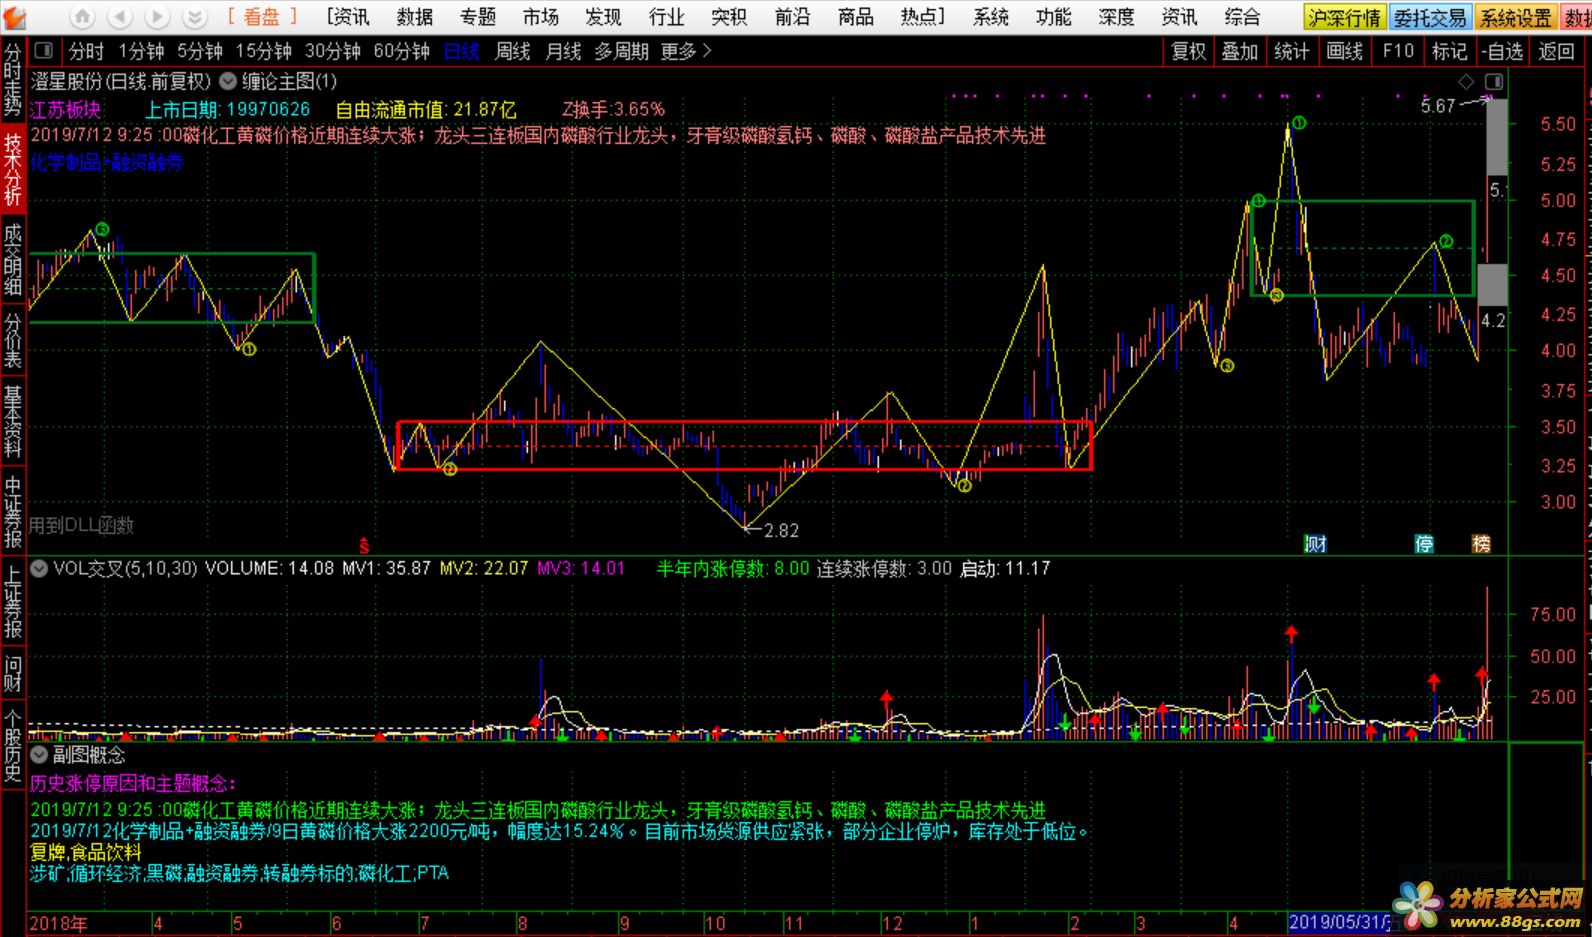Toggle the right side panel icon above chart
This screenshot has width=1592, height=937.
tap(1494, 81)
